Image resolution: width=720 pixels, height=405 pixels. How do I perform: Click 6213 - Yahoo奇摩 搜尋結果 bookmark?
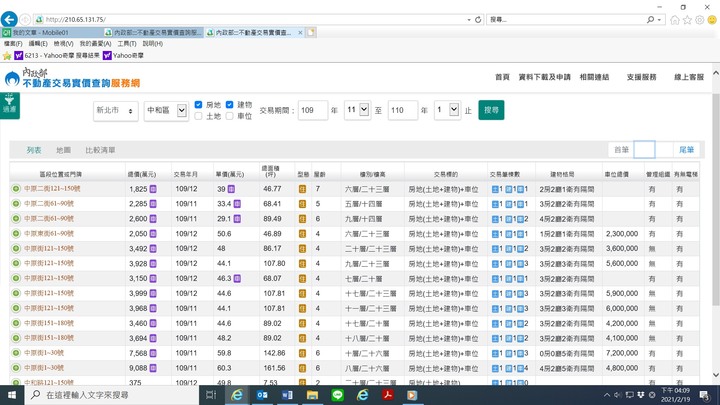coord(57,56)
